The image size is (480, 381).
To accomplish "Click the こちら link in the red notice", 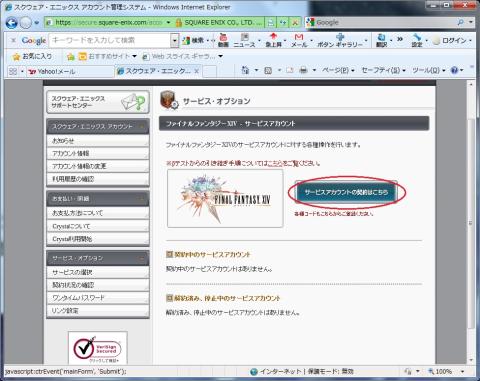I will [x=275, y=163].
